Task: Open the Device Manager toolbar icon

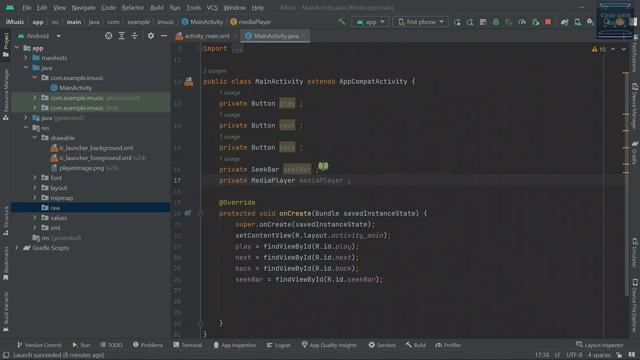Action: pos(578,22)
